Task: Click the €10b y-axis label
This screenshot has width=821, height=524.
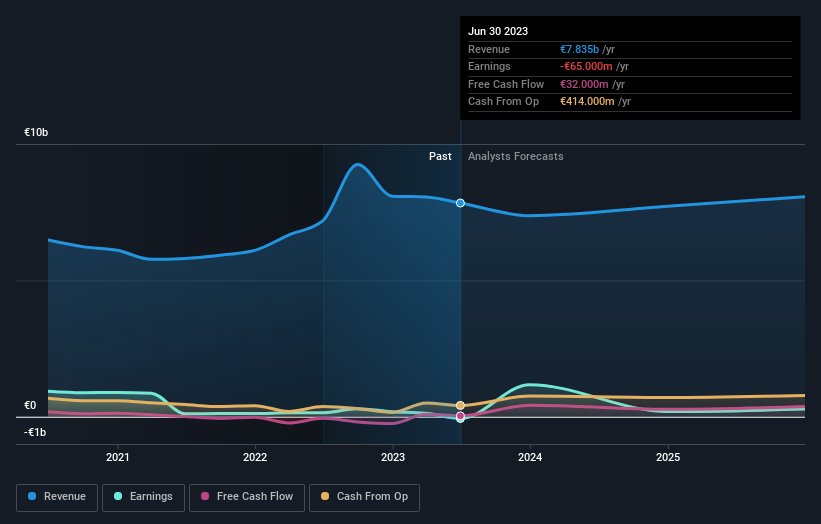Action: click(36, 132)
